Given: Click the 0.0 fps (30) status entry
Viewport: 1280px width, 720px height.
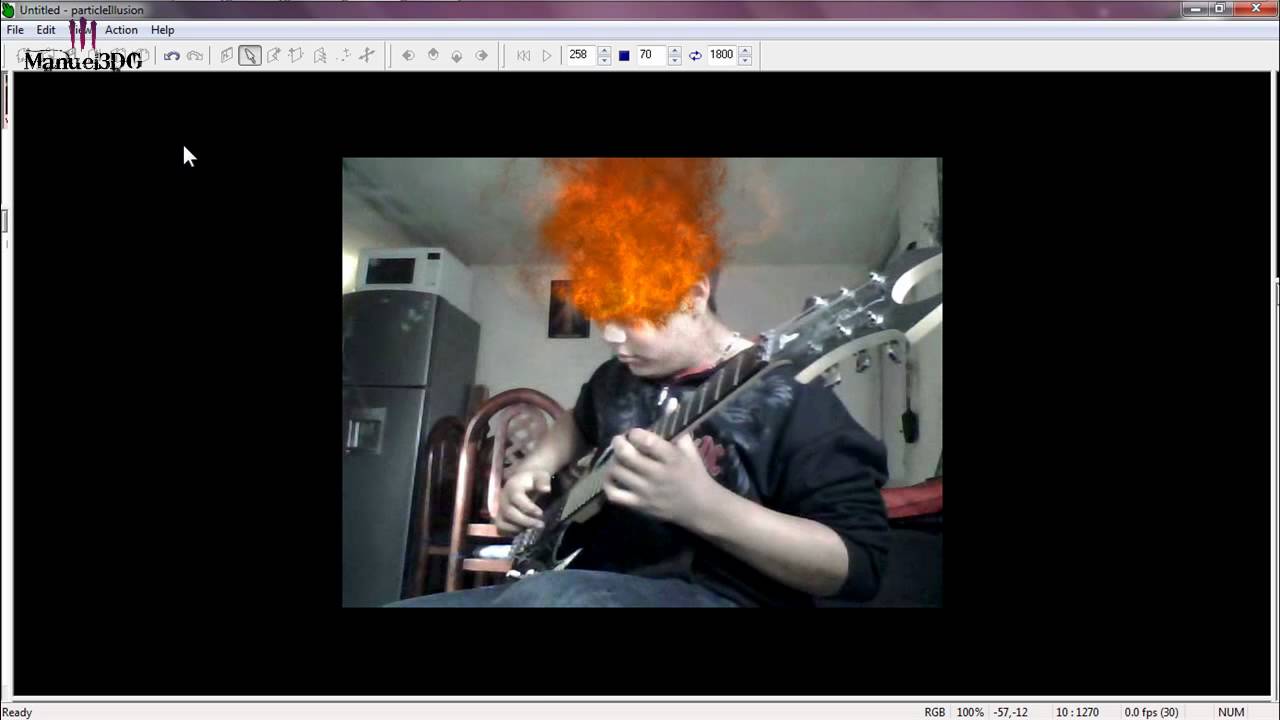Looking at the screenshot, I should click(x=1151, y=712).
